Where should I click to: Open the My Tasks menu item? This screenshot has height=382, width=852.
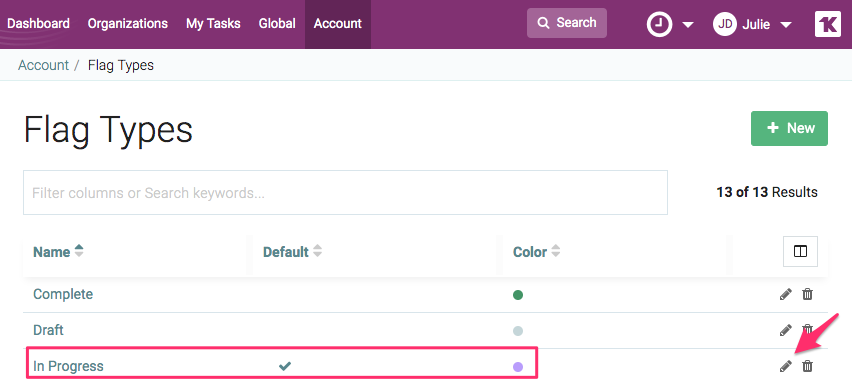[213, 24]
